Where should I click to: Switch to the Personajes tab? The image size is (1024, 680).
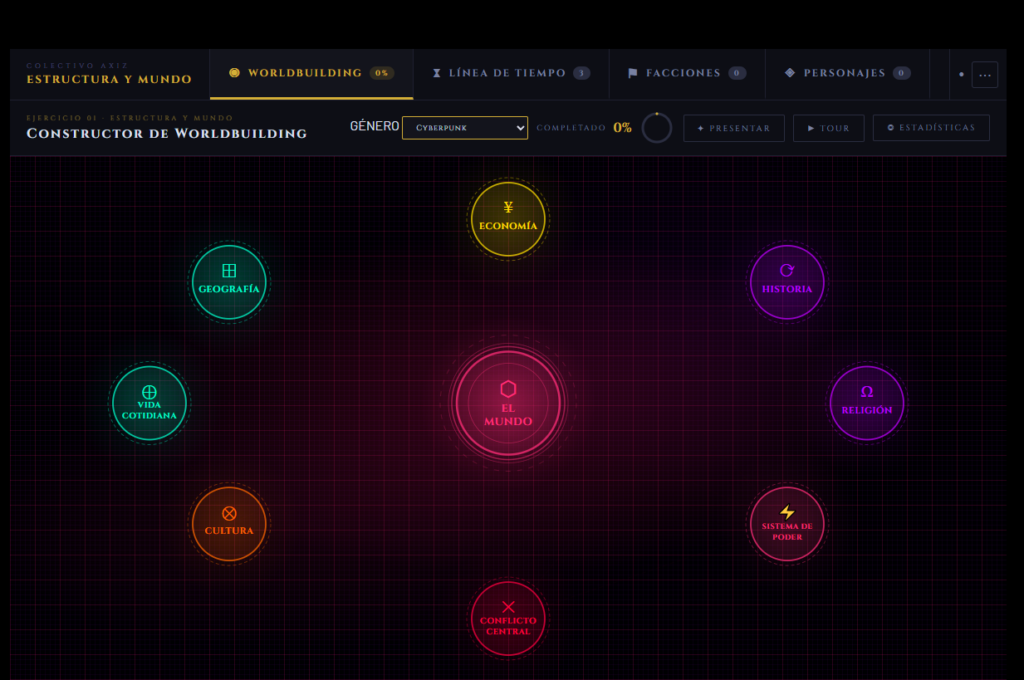[x=847, y=74]
